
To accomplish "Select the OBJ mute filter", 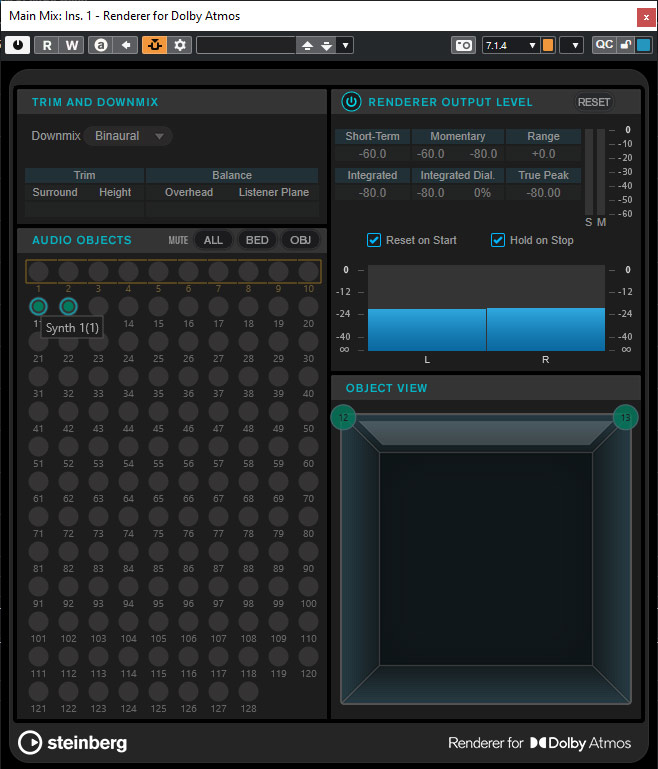I will tap(301, 240).
